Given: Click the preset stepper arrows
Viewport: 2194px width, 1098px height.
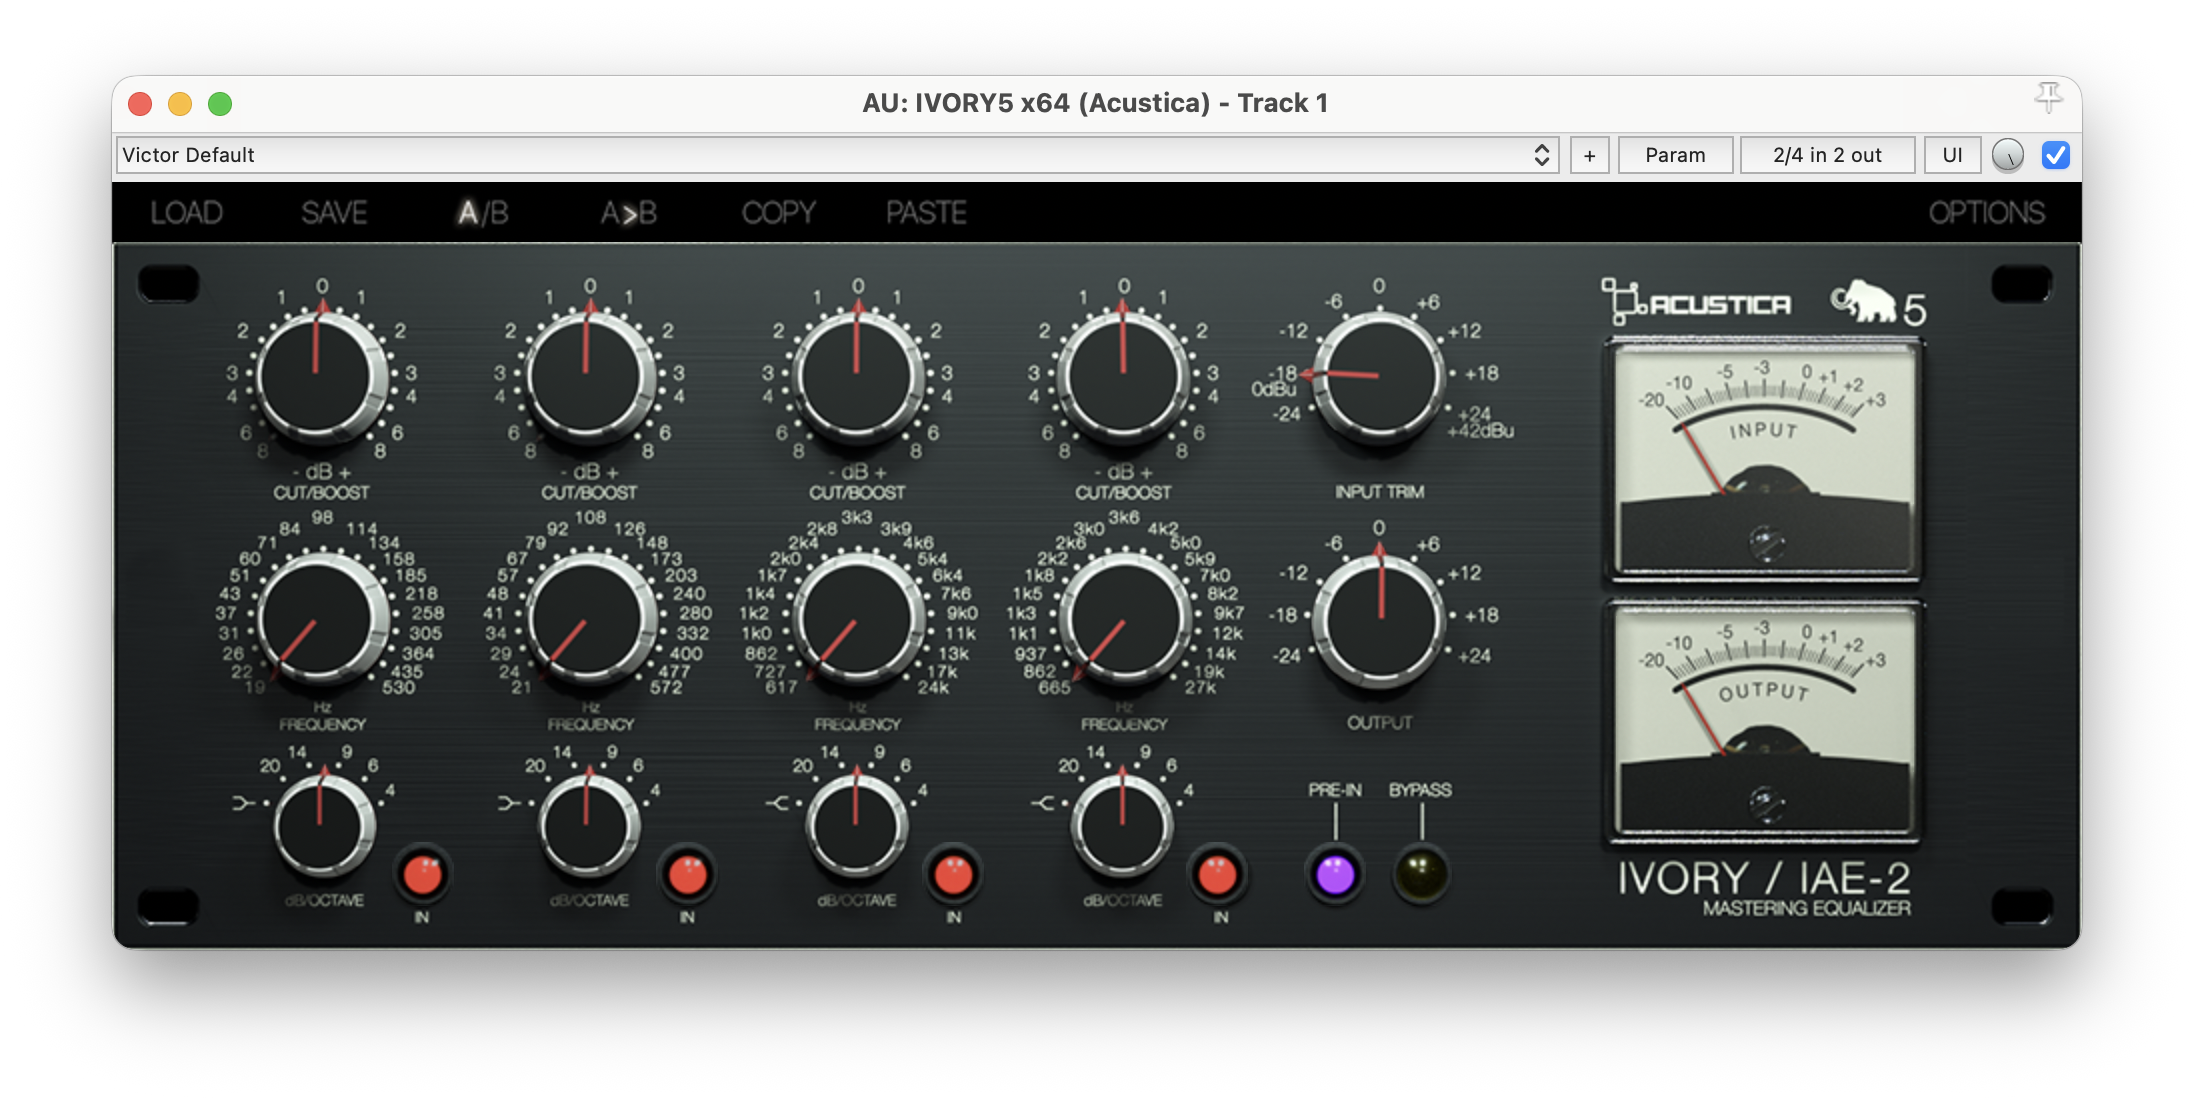Looking at the screenshot, I should [x=1541, y=155].
